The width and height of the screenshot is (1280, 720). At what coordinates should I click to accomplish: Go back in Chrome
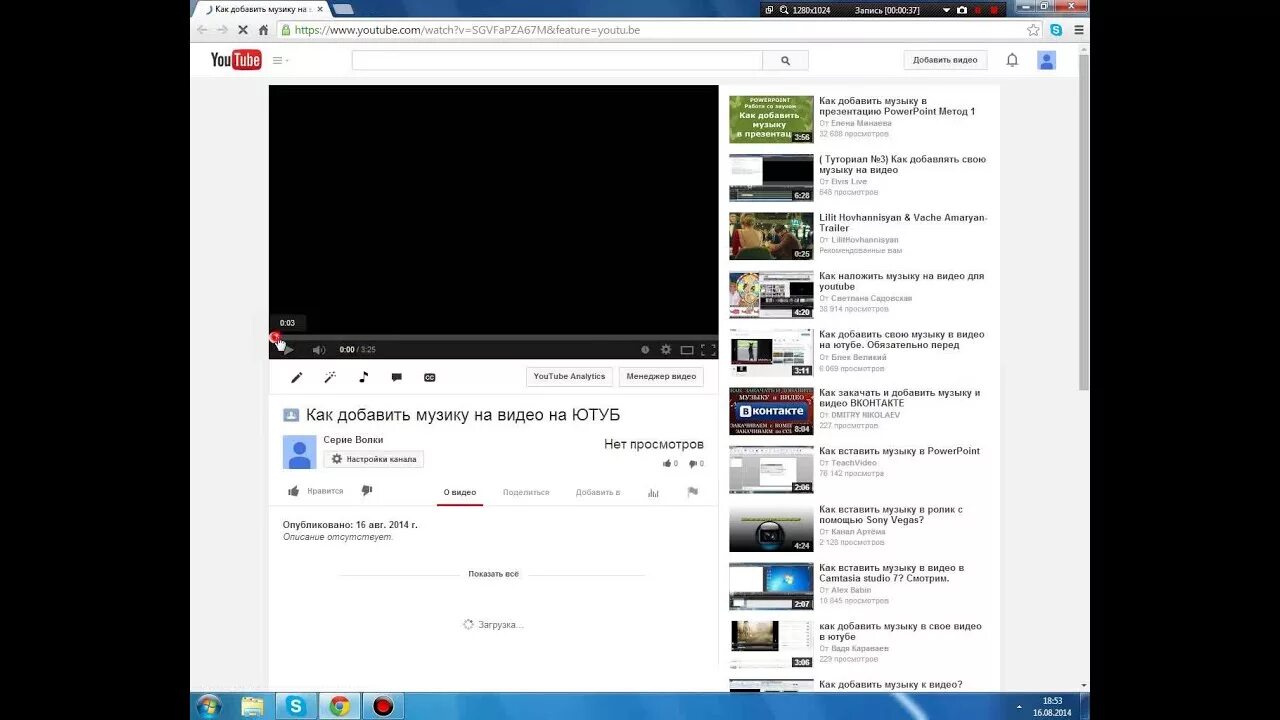[x=202, y=30]
